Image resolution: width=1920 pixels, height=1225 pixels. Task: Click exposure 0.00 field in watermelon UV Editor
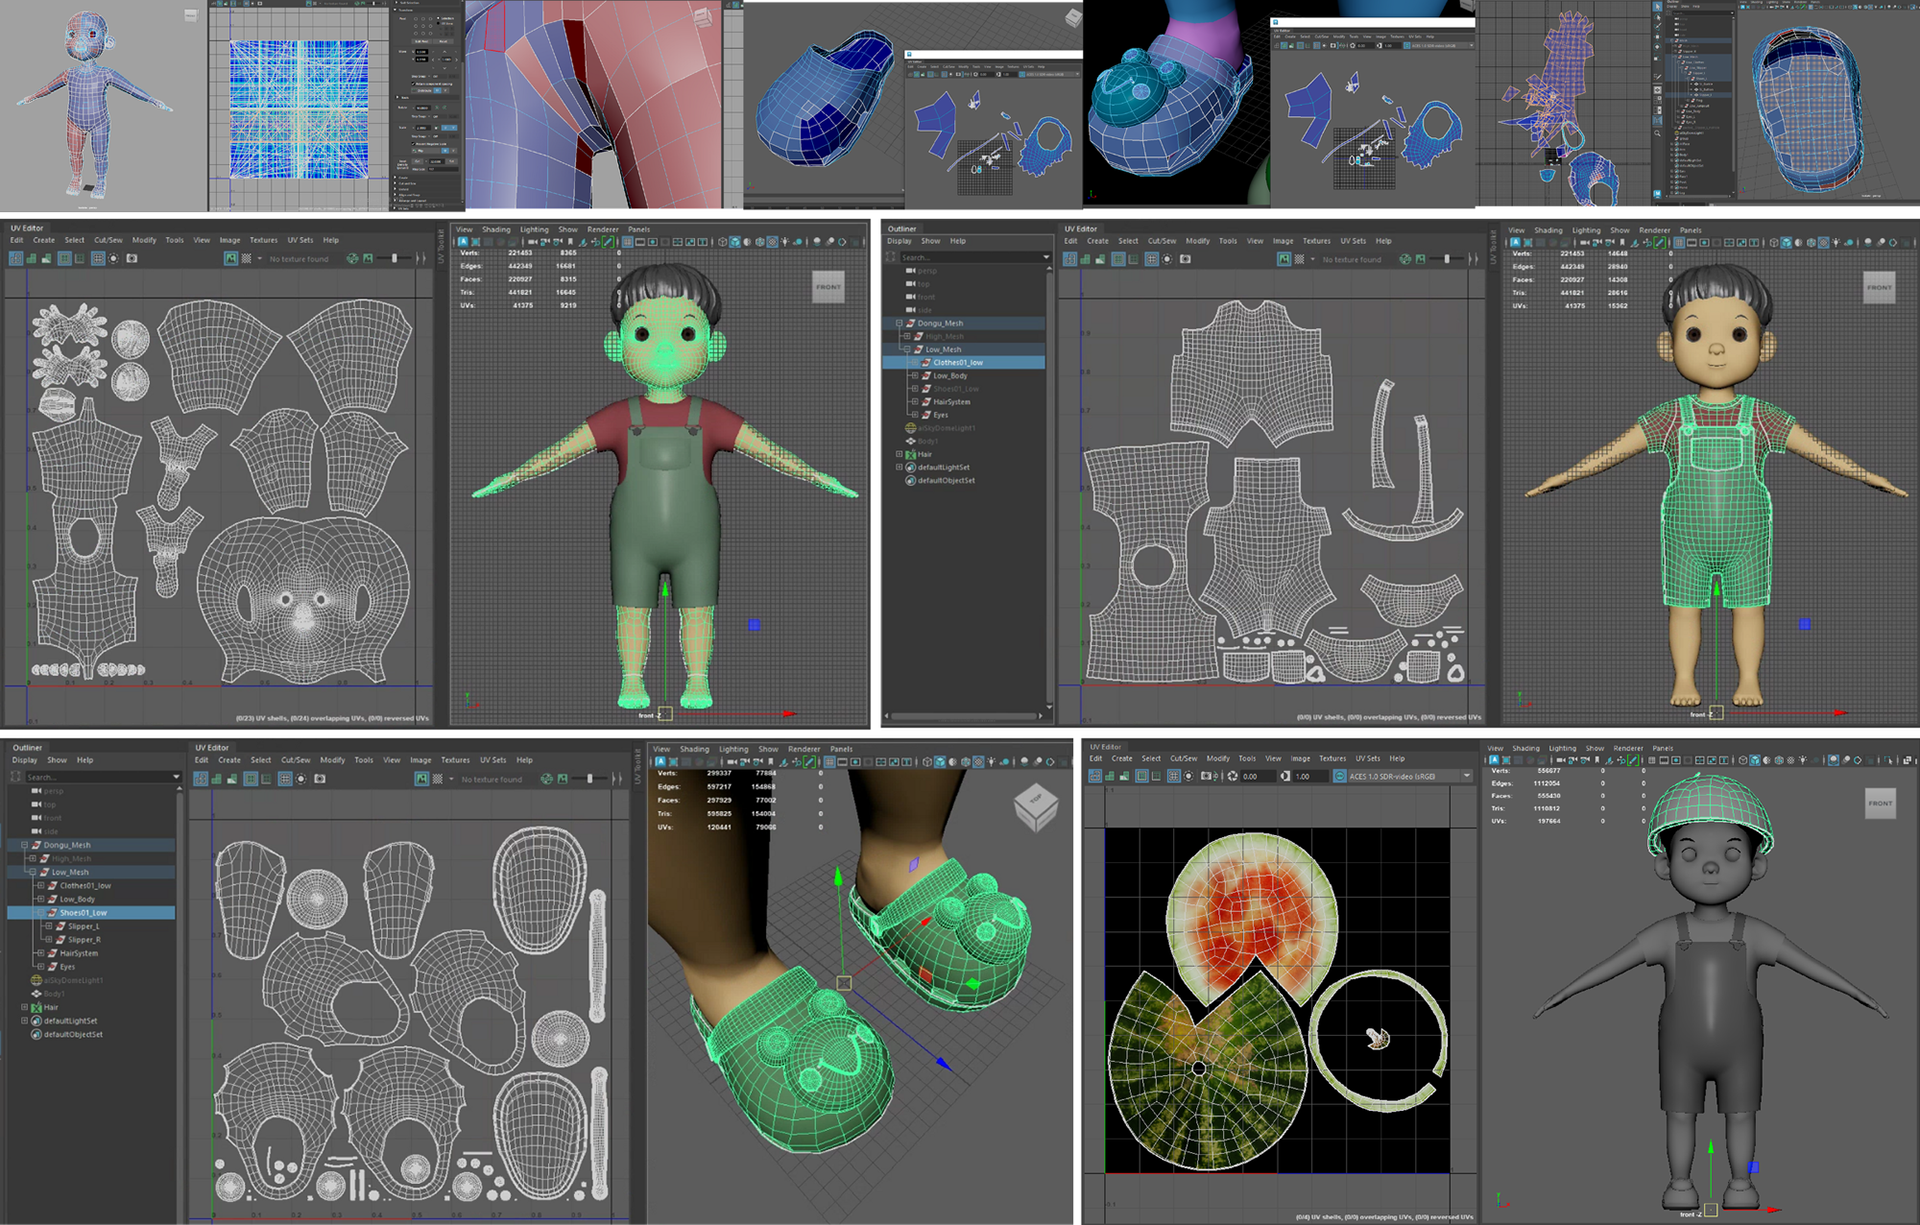[x=1258, y=776]
